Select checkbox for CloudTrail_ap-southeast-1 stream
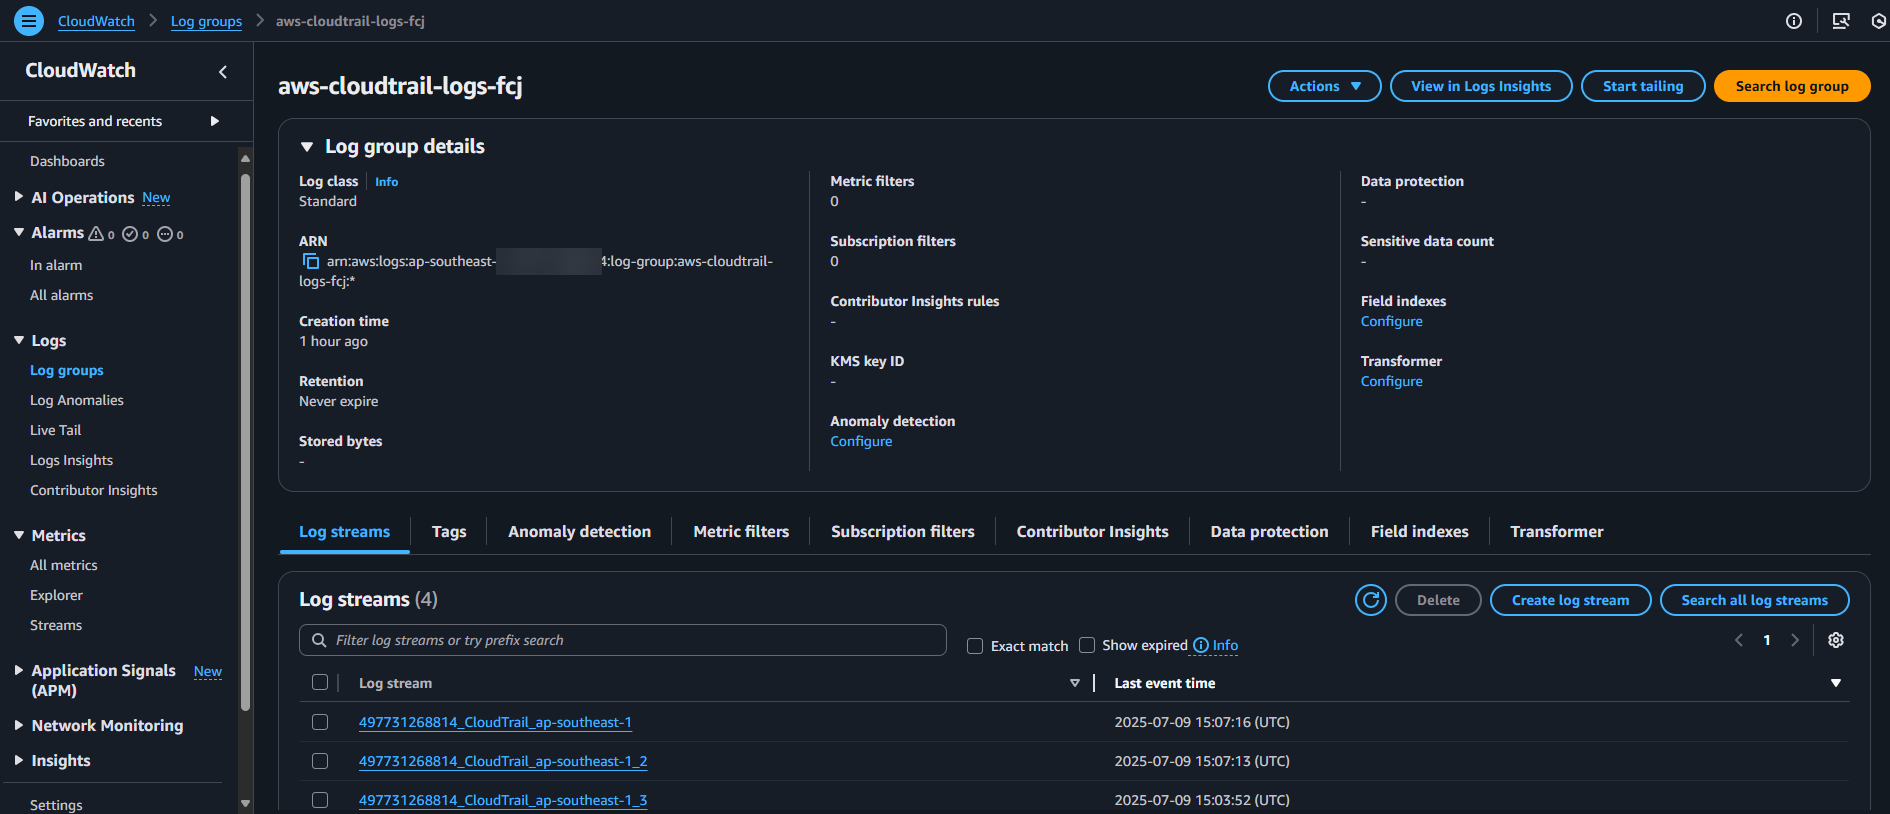 (x=320, y=722)
